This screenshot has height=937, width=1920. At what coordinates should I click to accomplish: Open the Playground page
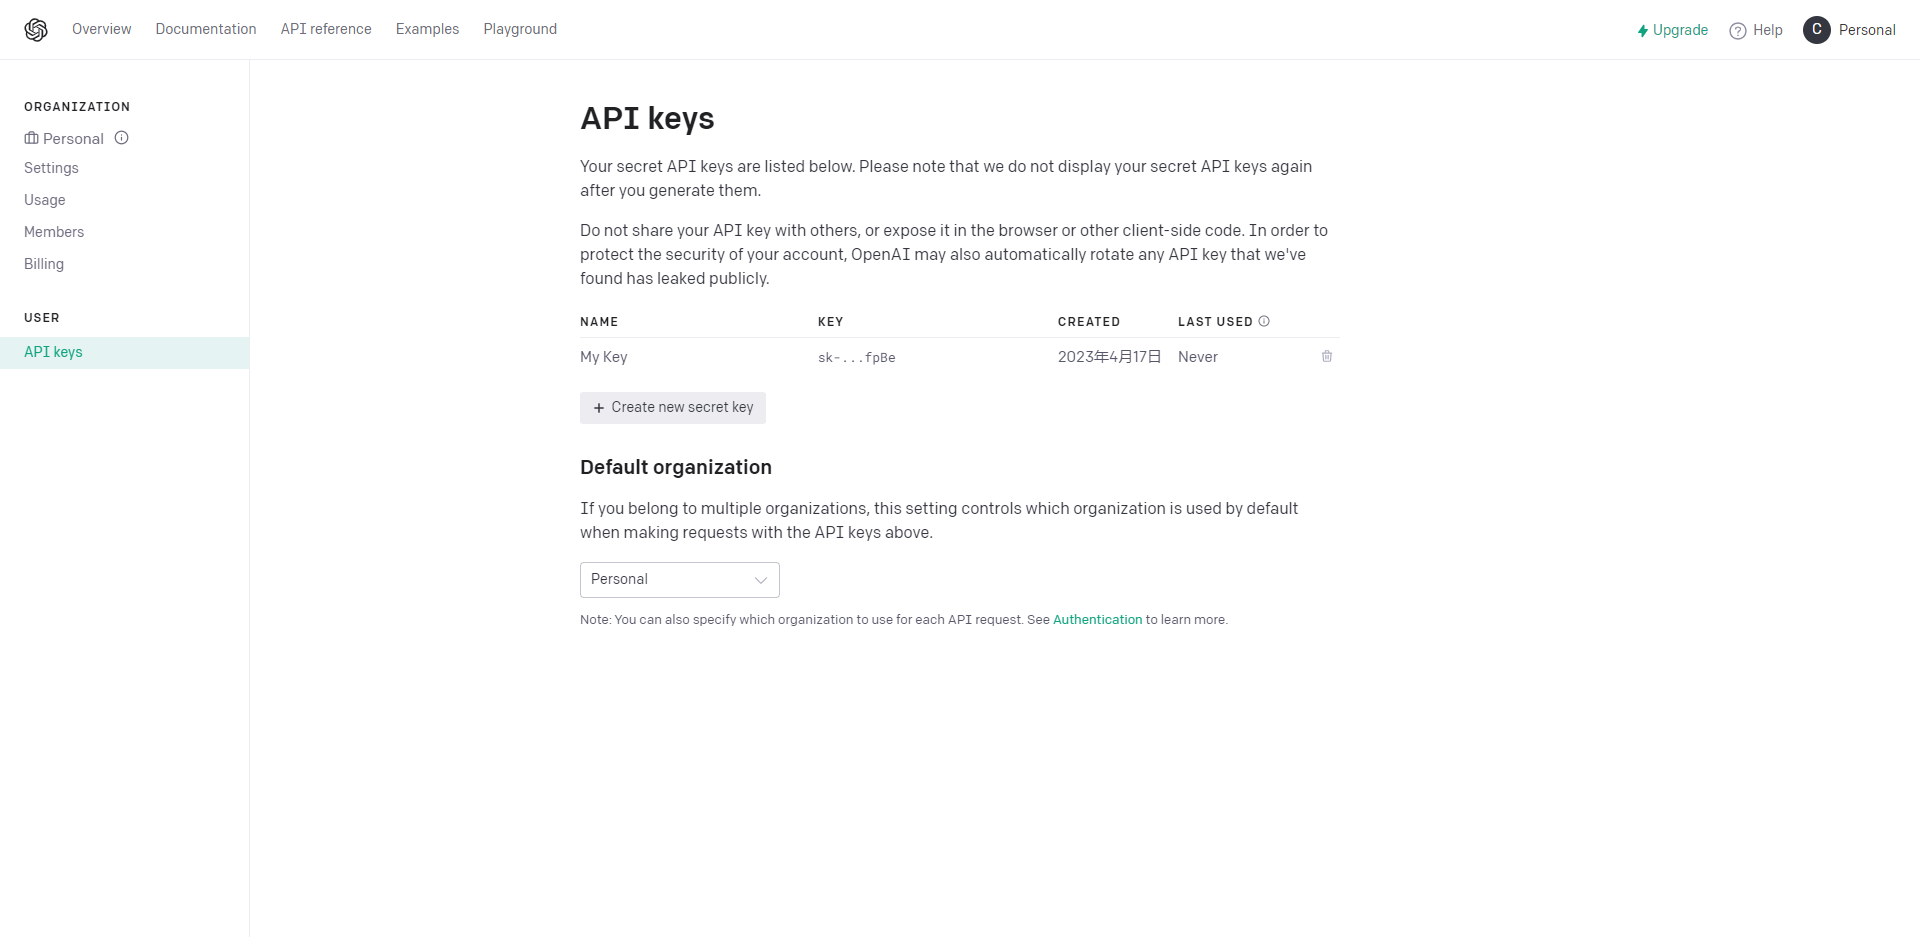(x=520, y=29)
